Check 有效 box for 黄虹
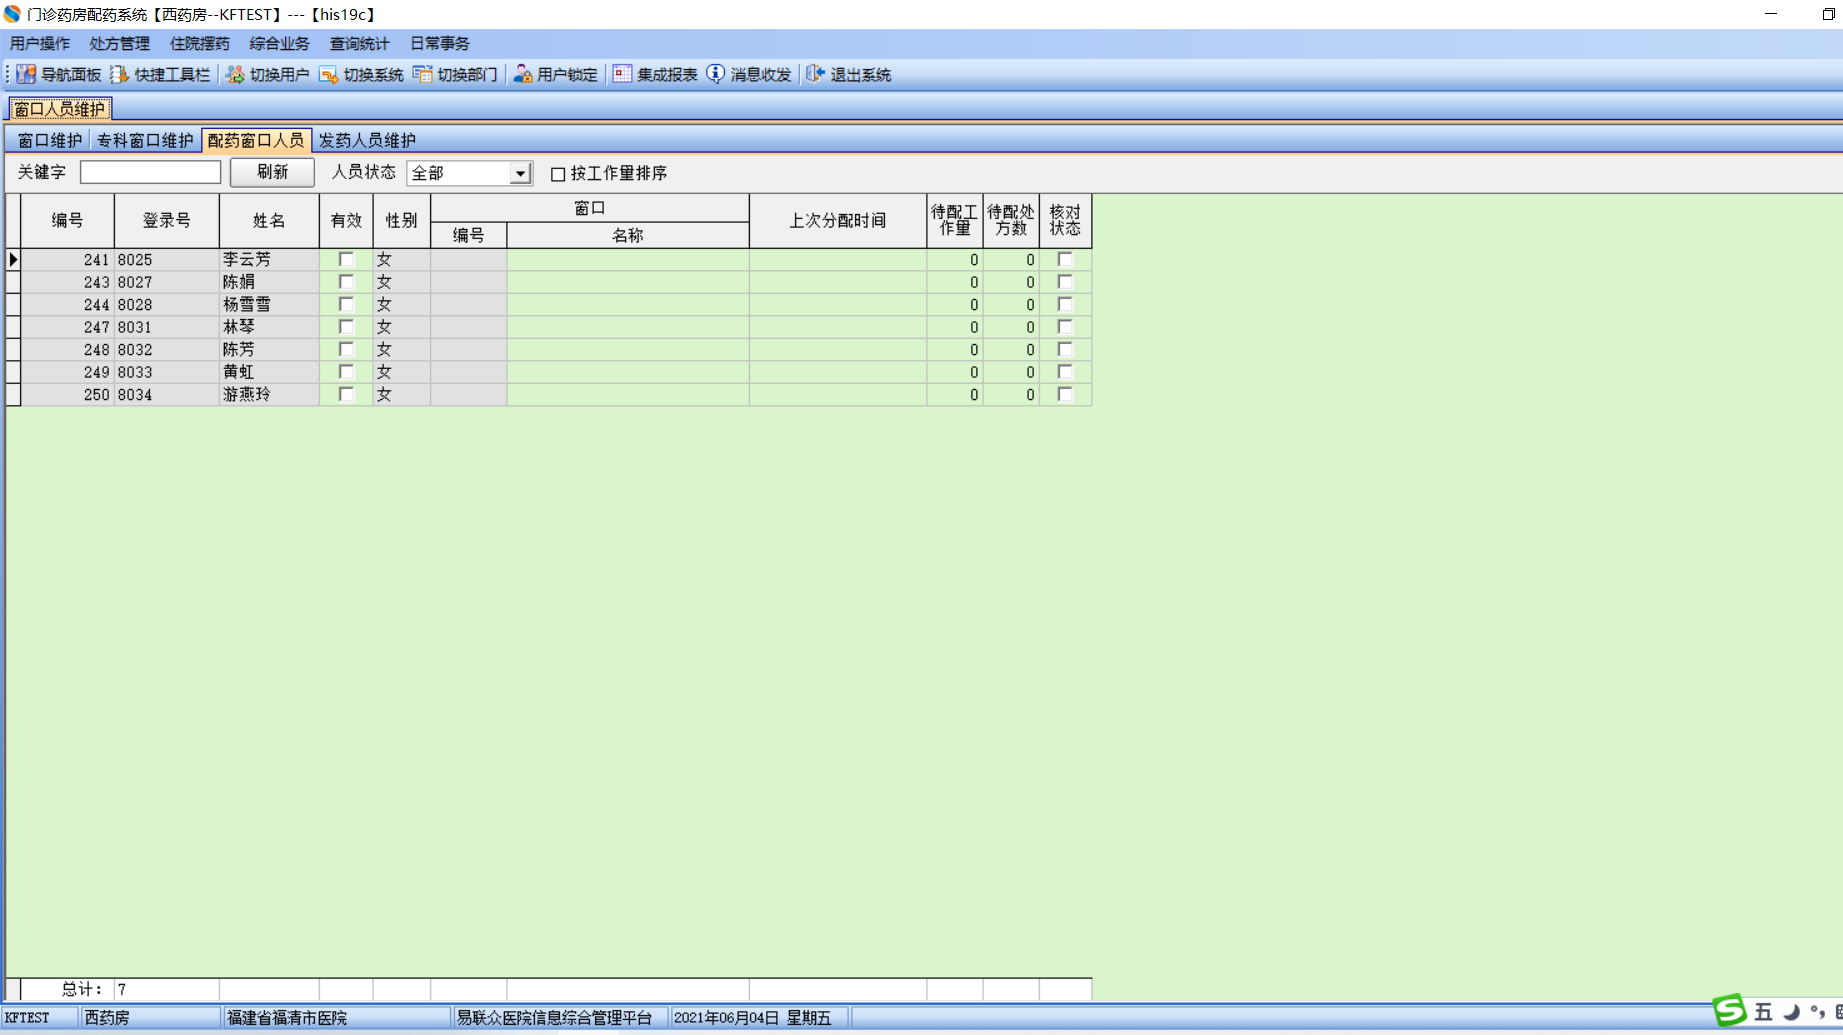The height and width of the screenshot is (1035, 1843). click(346, 372)
